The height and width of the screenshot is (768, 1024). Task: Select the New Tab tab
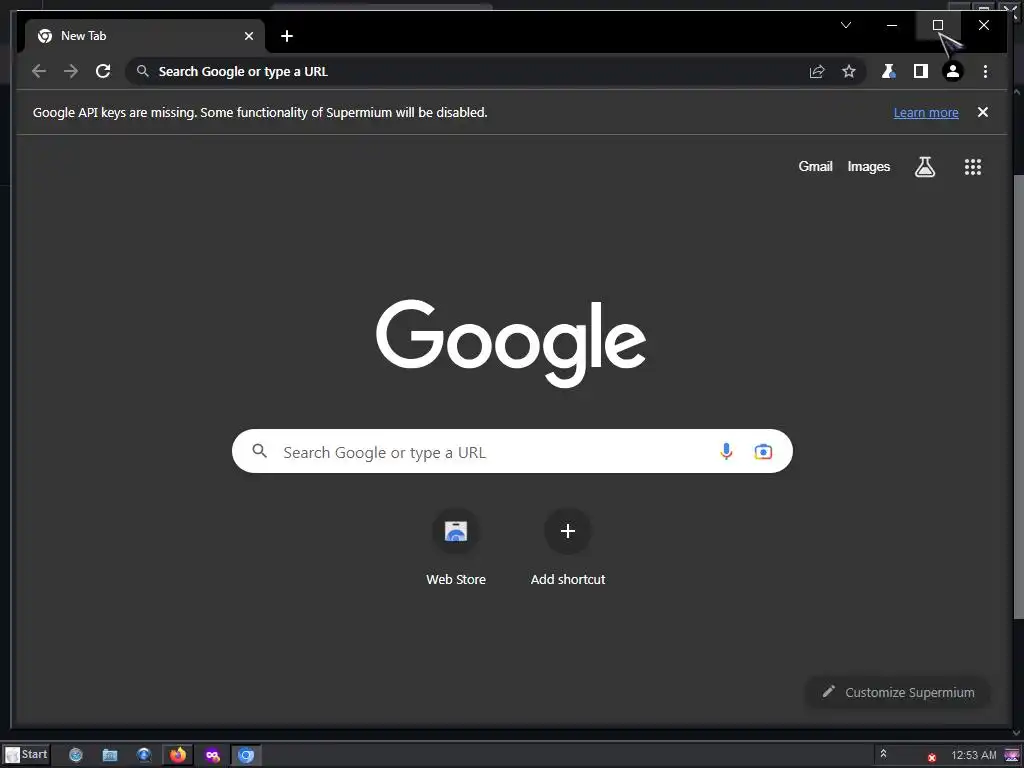pyautogui.click(x=145, y=36)
